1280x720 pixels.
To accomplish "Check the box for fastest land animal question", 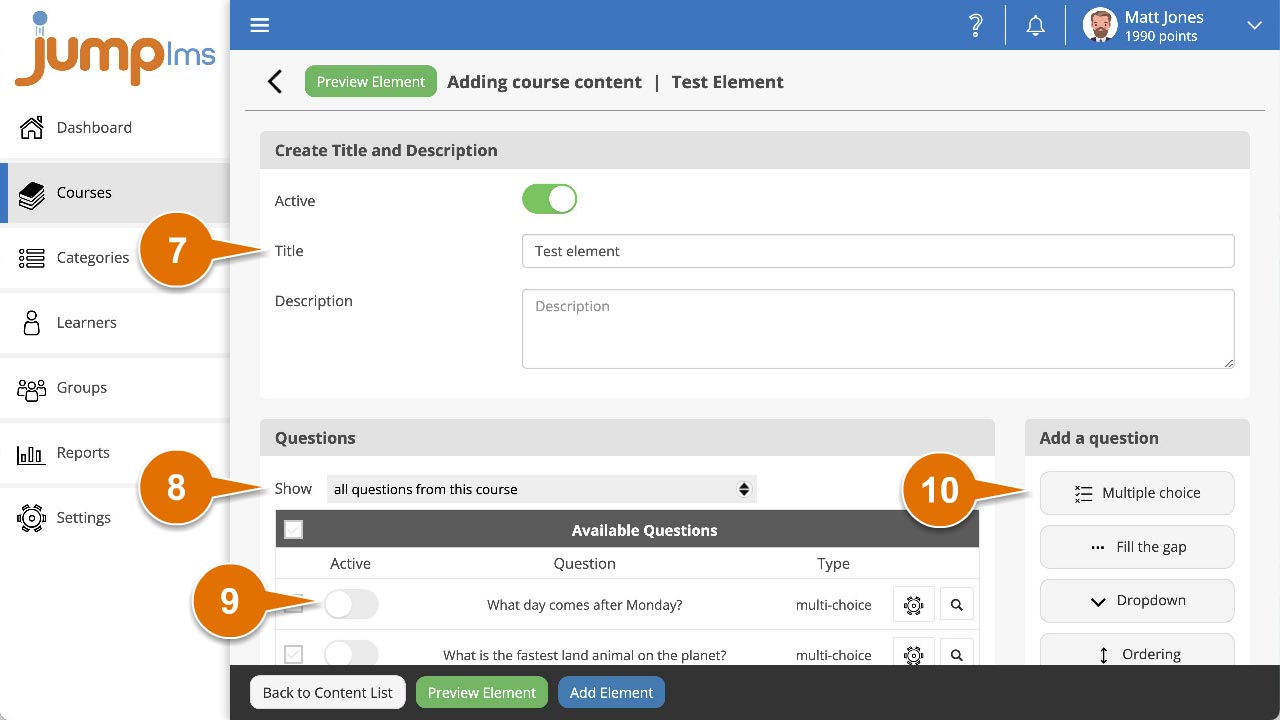I will pos(293,654).
